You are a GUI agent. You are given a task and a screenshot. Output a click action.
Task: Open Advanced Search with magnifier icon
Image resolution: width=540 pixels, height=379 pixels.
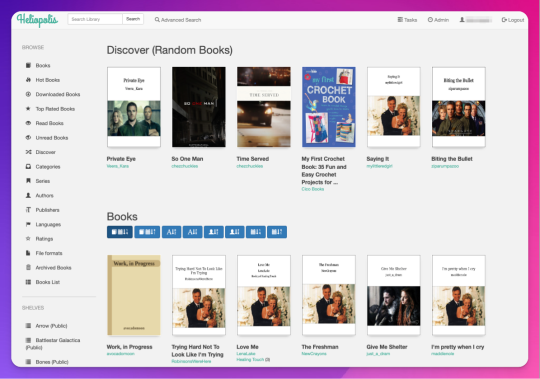178,20
